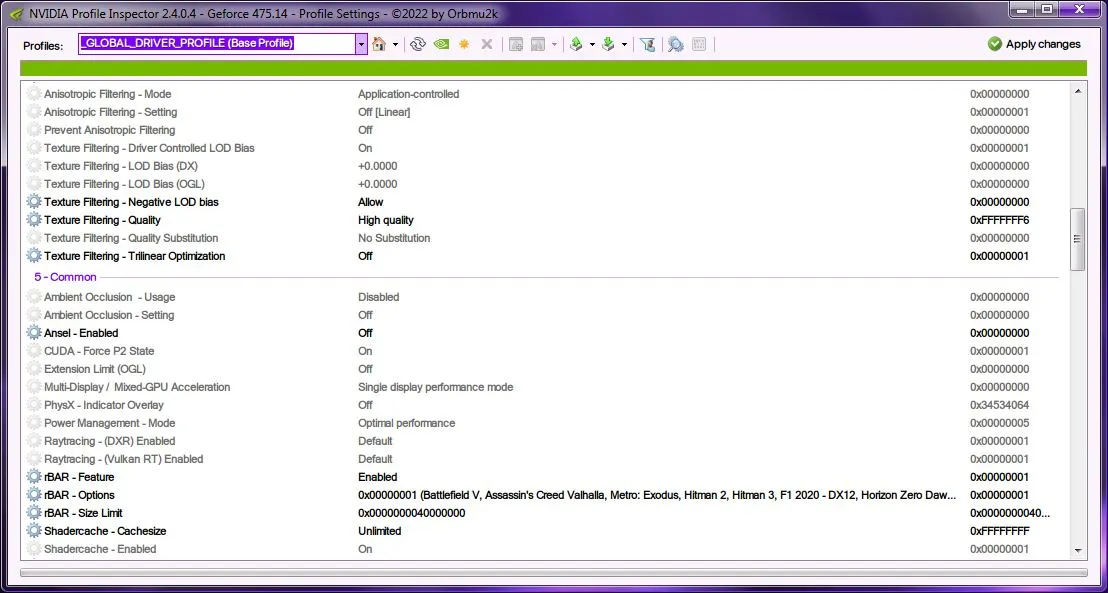This screenshot has height=593, width=1108.
Task: Click Apply changes button
Action: tap(1034, 44)
